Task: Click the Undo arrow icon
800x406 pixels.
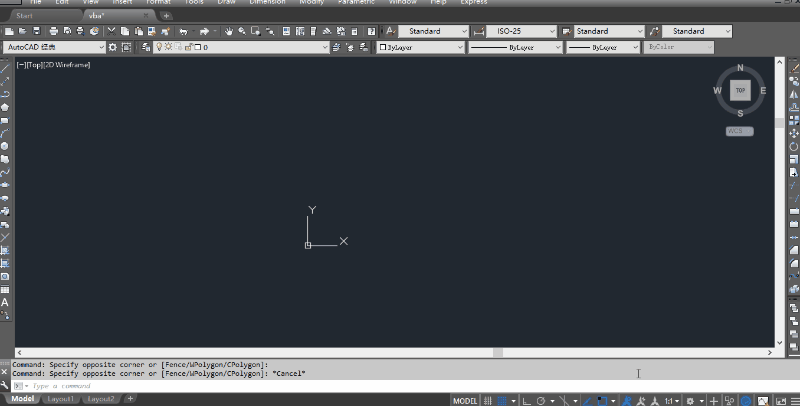Action: pos(184,31)
